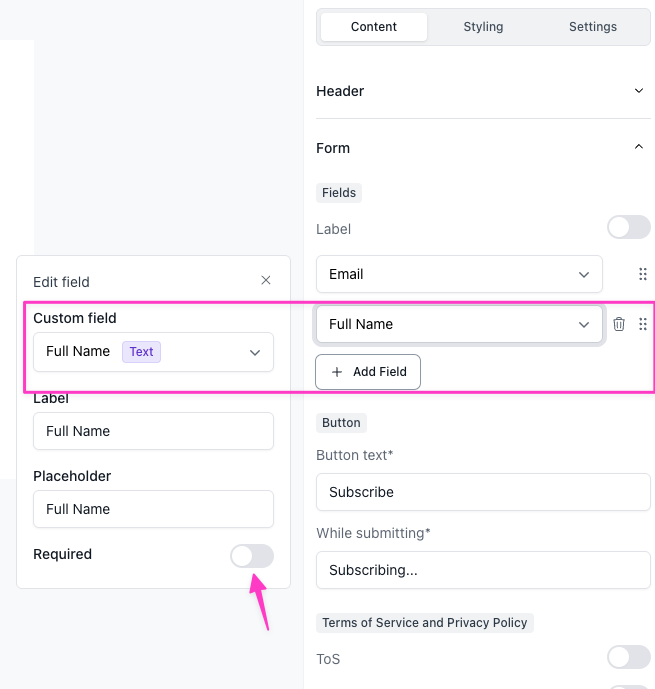Click the Label input in Edit field

tap(153, 431)
